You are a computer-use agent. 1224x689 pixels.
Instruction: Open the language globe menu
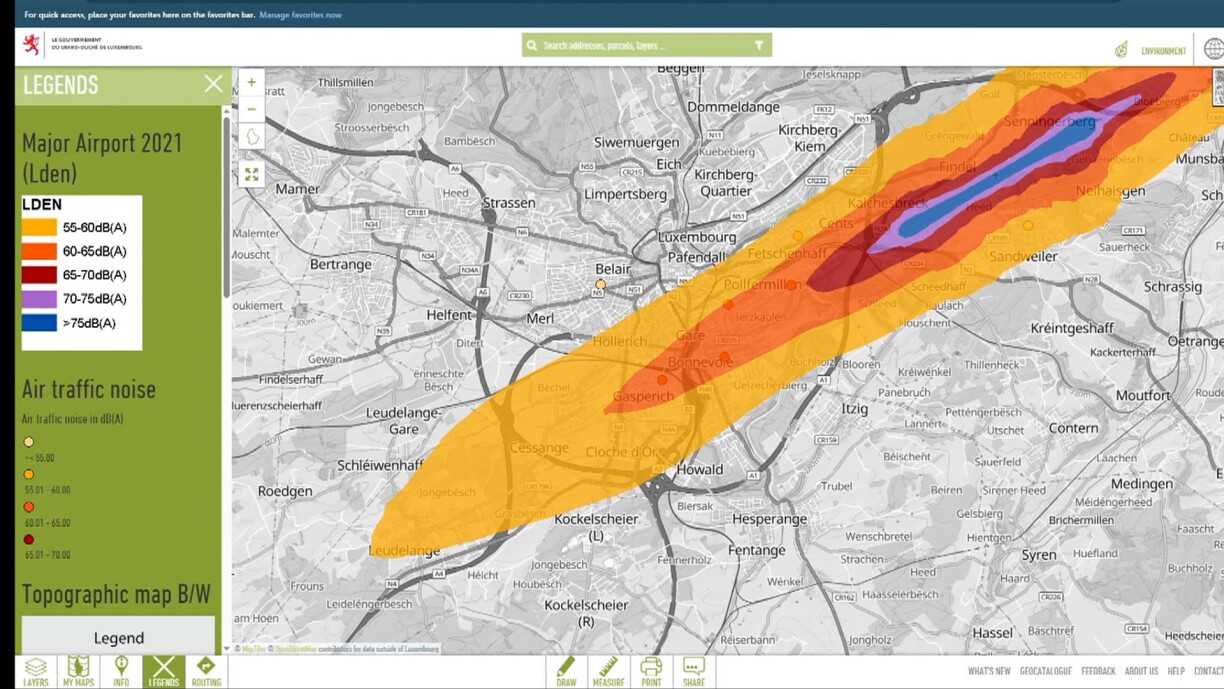click(x=1213, y=48)
